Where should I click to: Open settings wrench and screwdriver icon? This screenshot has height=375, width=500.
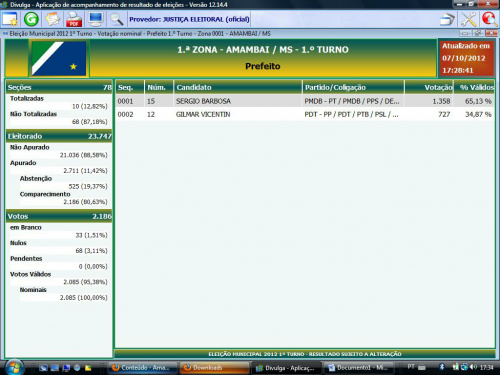[469, 19]
